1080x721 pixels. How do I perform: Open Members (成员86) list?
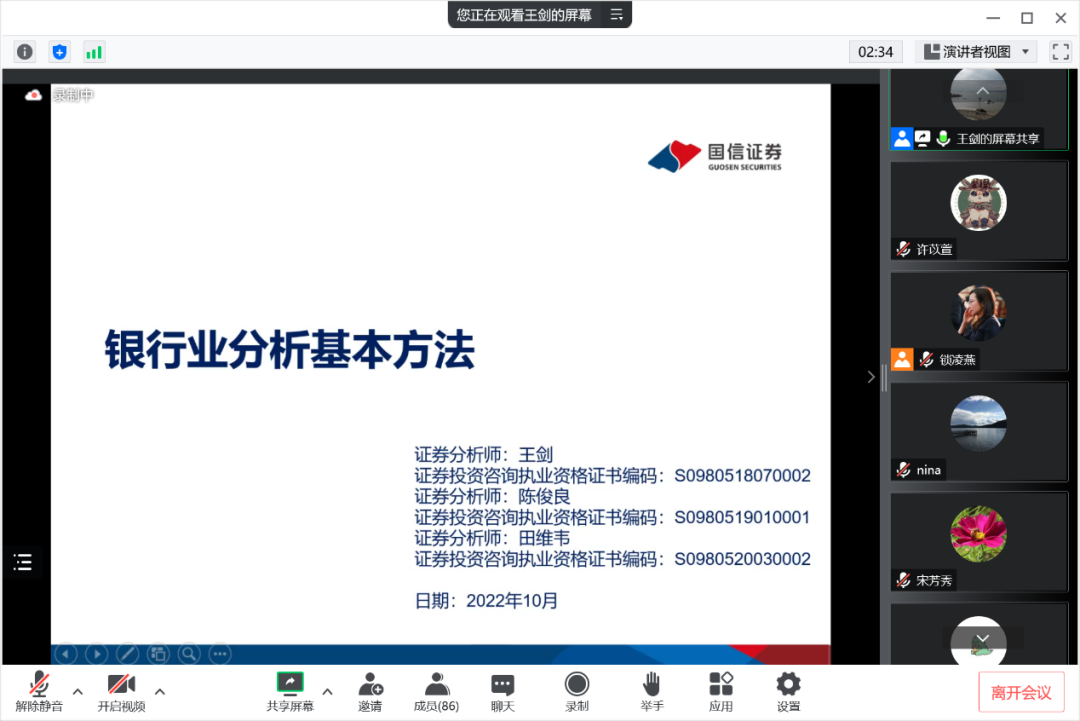(436, 691)
